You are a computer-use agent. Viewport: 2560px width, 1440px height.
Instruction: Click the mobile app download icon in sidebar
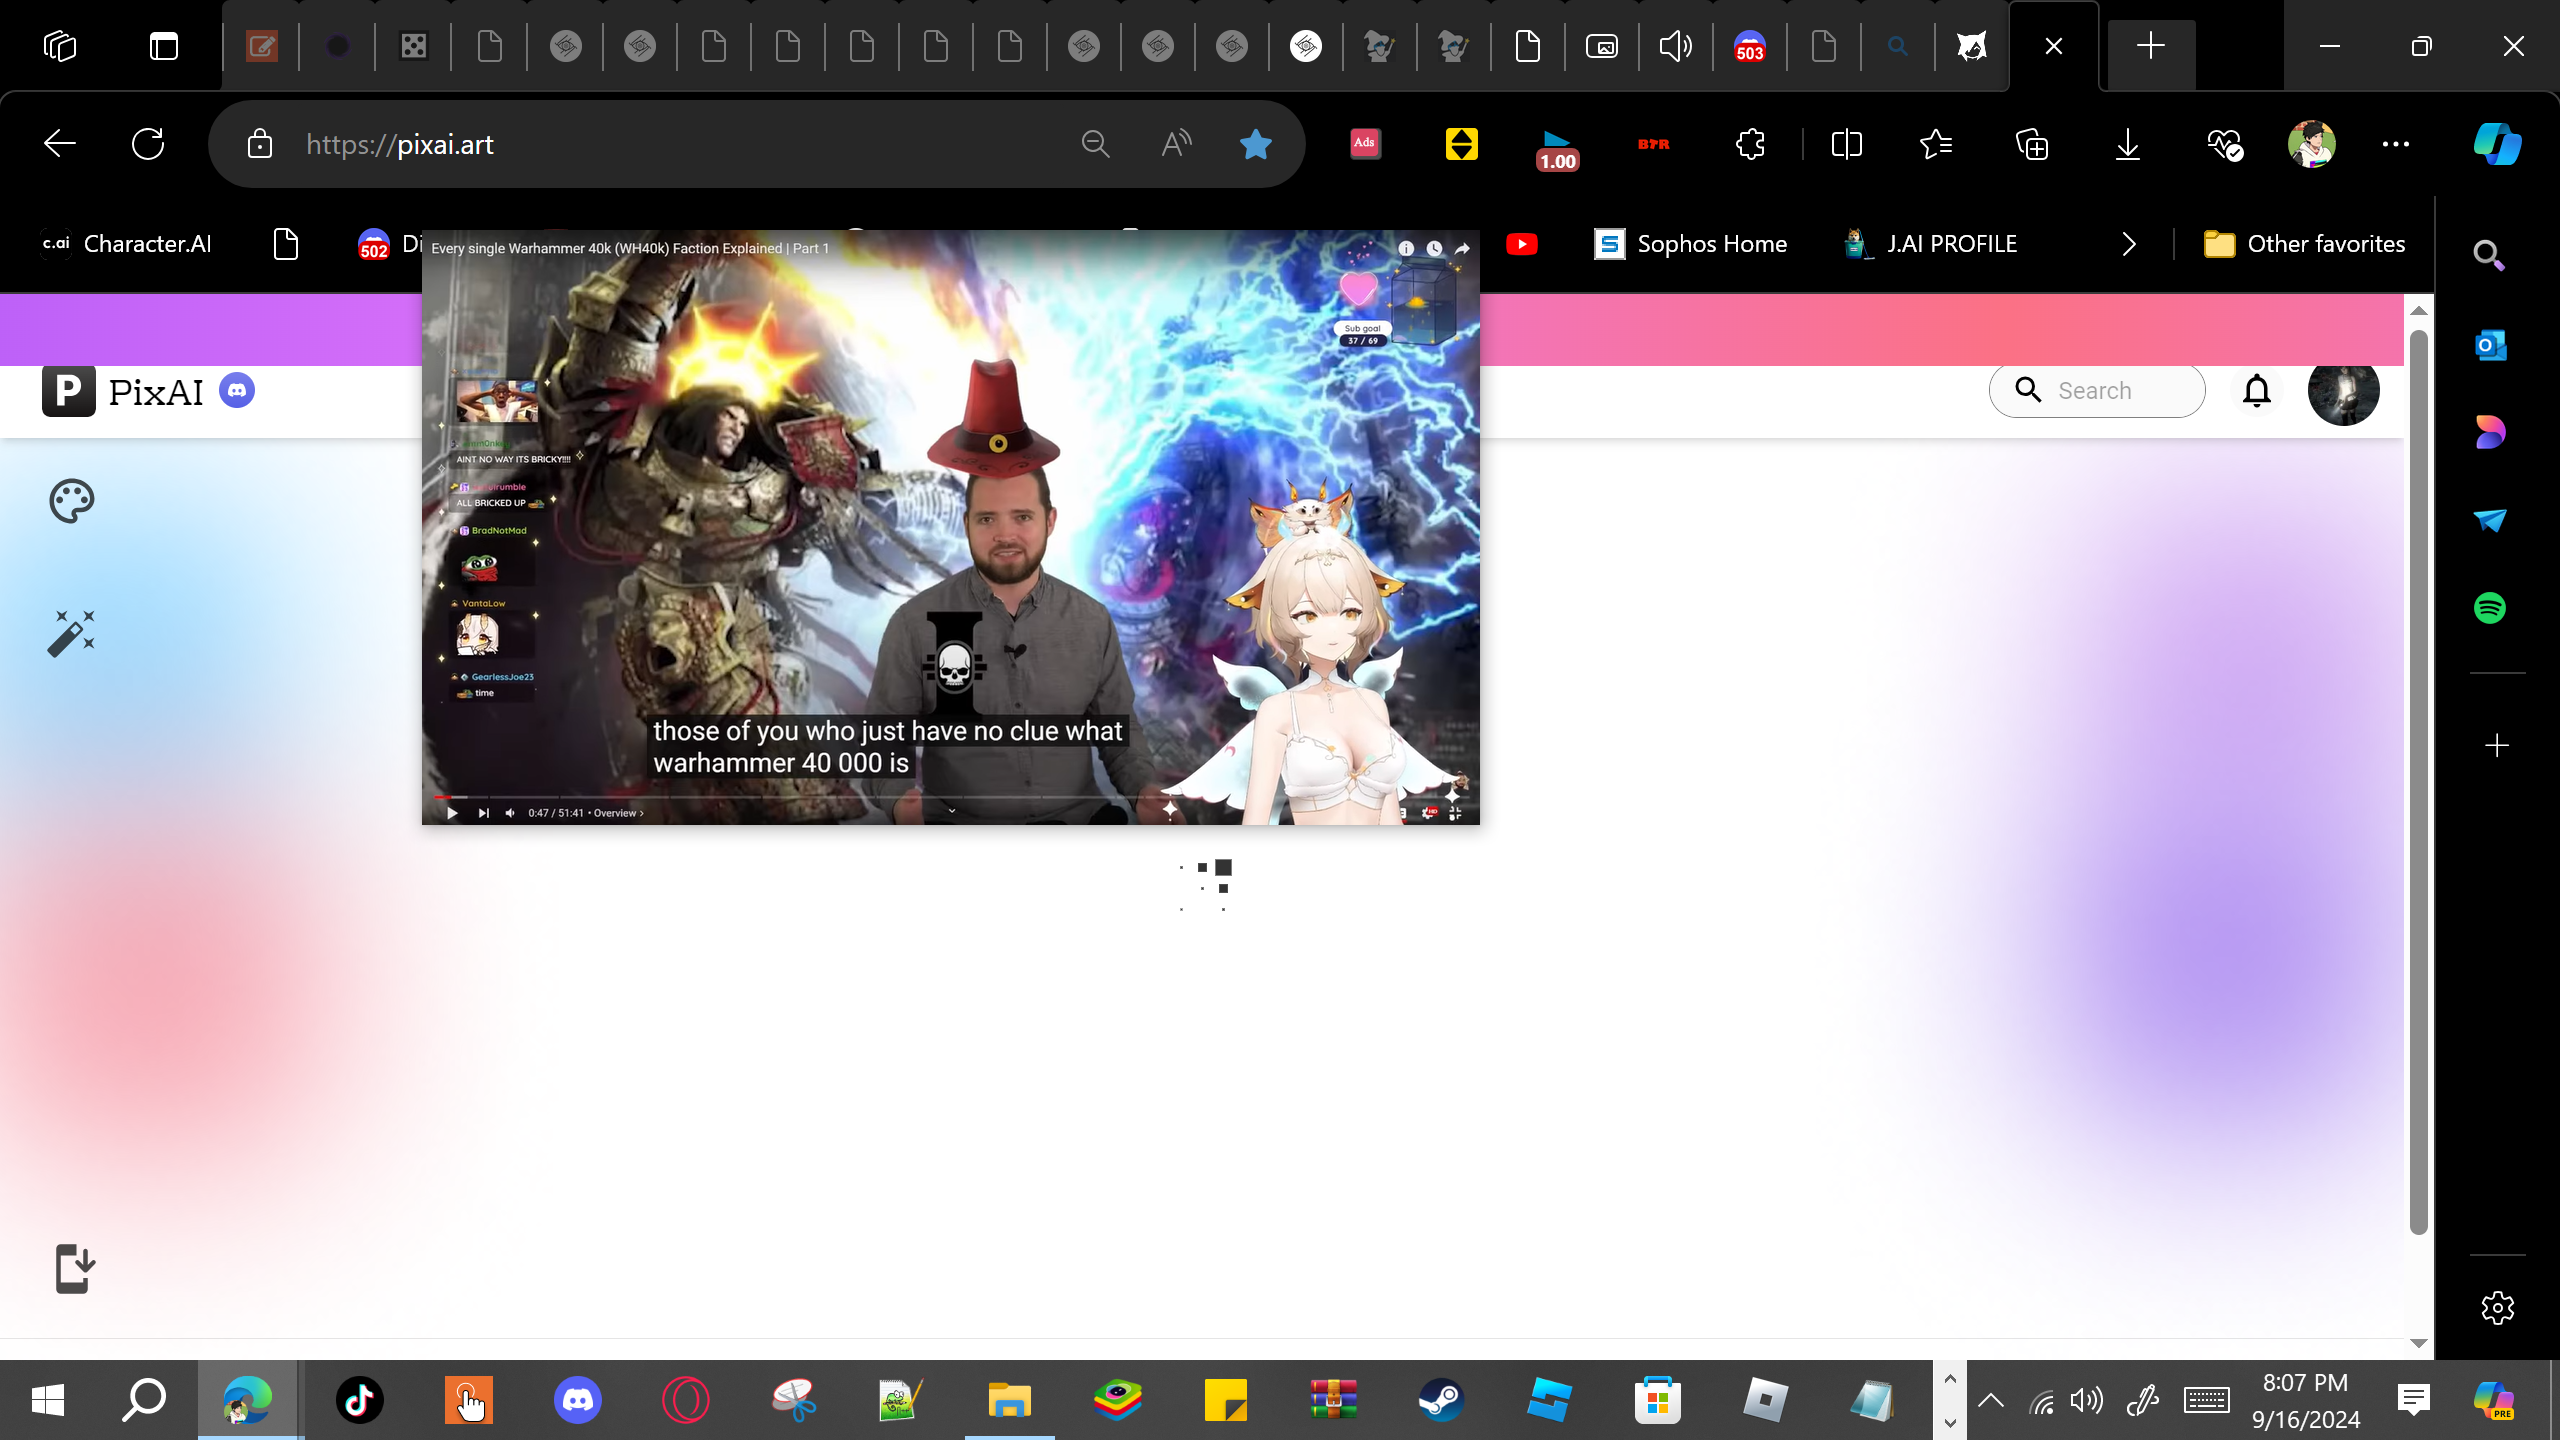[74, 1268]
